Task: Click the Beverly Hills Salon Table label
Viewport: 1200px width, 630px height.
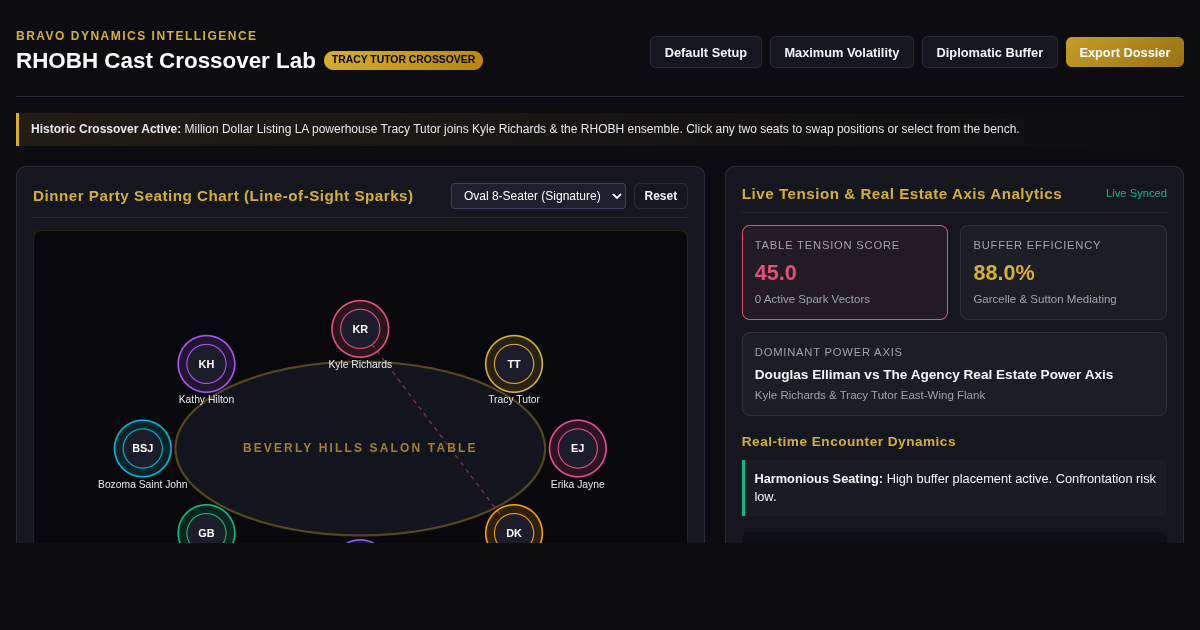Action: click(x=360, y=448)
